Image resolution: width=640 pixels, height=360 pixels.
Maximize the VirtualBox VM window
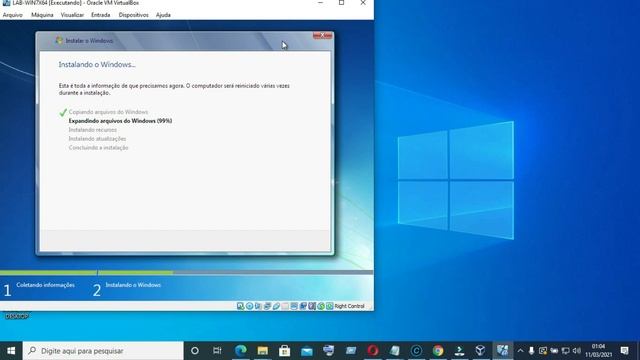342,3
